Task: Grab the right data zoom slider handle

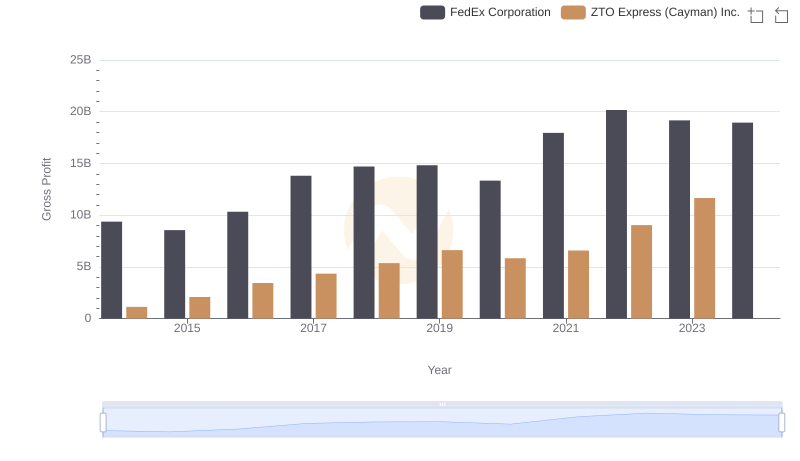Action: [x=782, y=423]
